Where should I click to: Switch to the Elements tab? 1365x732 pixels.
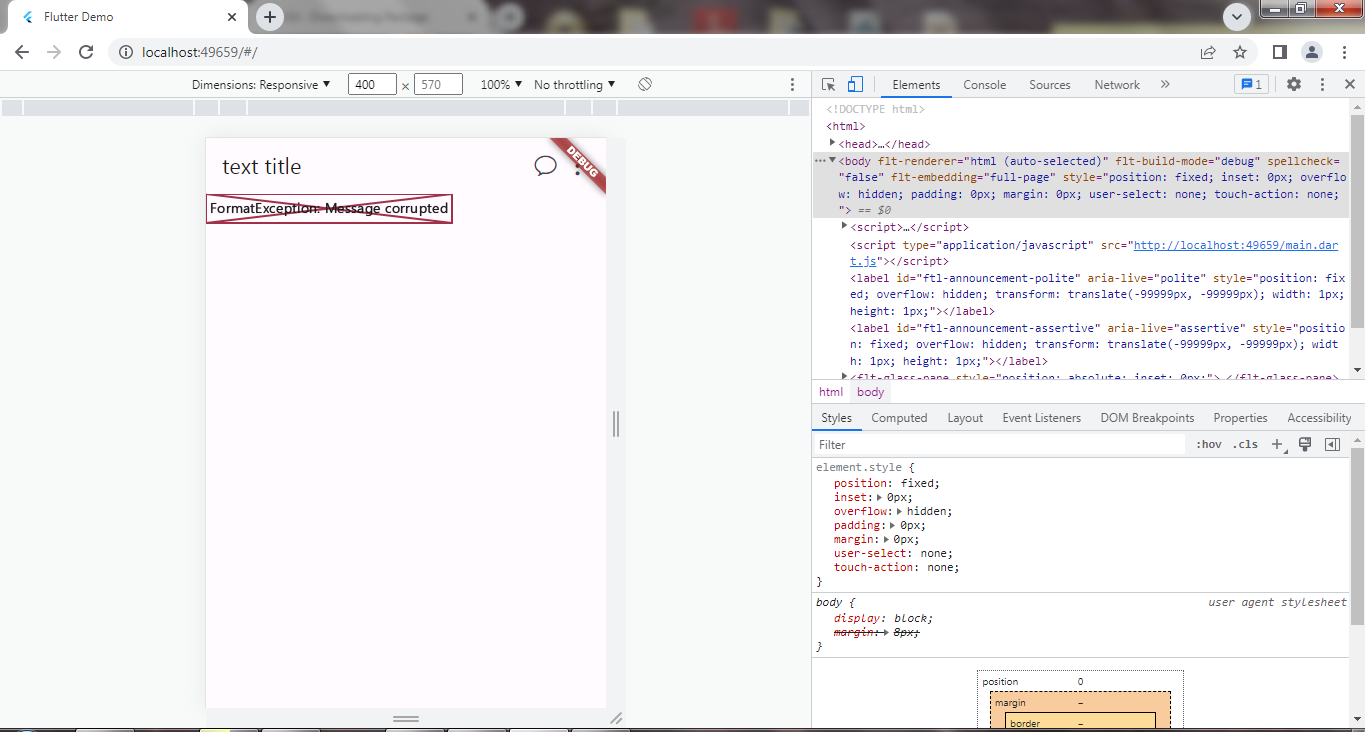[916, 85]
